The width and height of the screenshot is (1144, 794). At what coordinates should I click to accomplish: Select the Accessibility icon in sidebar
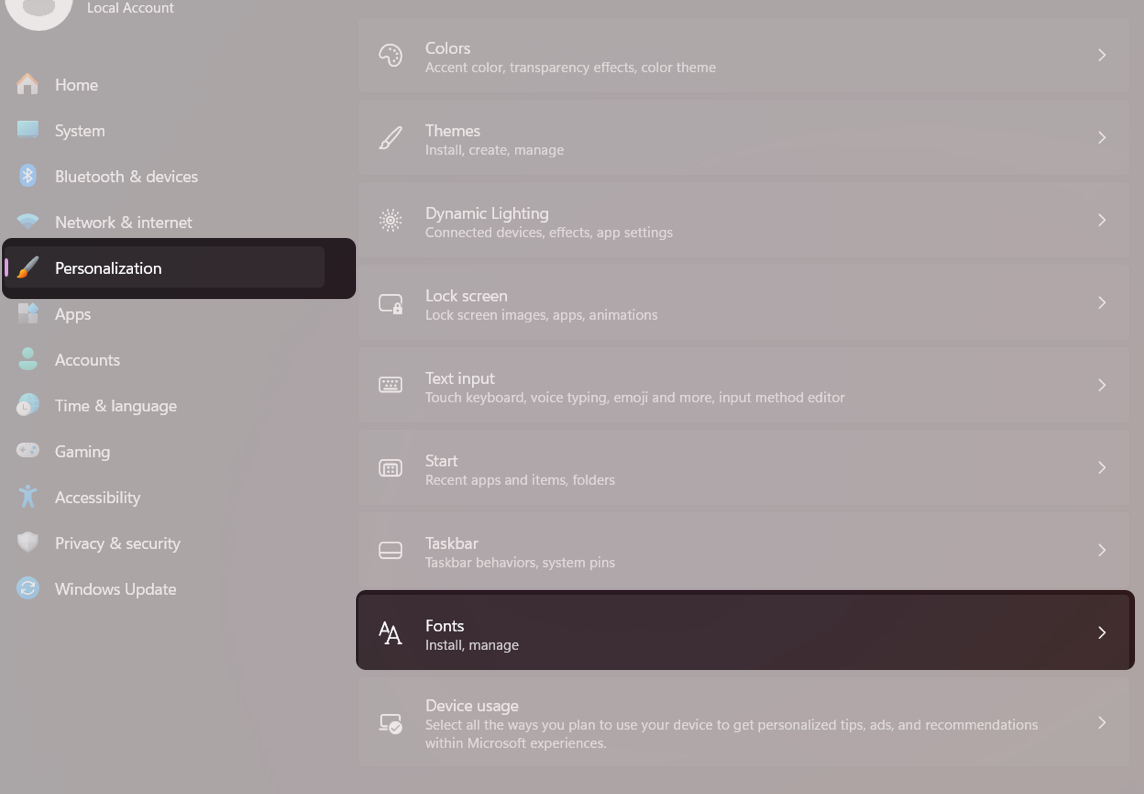point(27,497)
